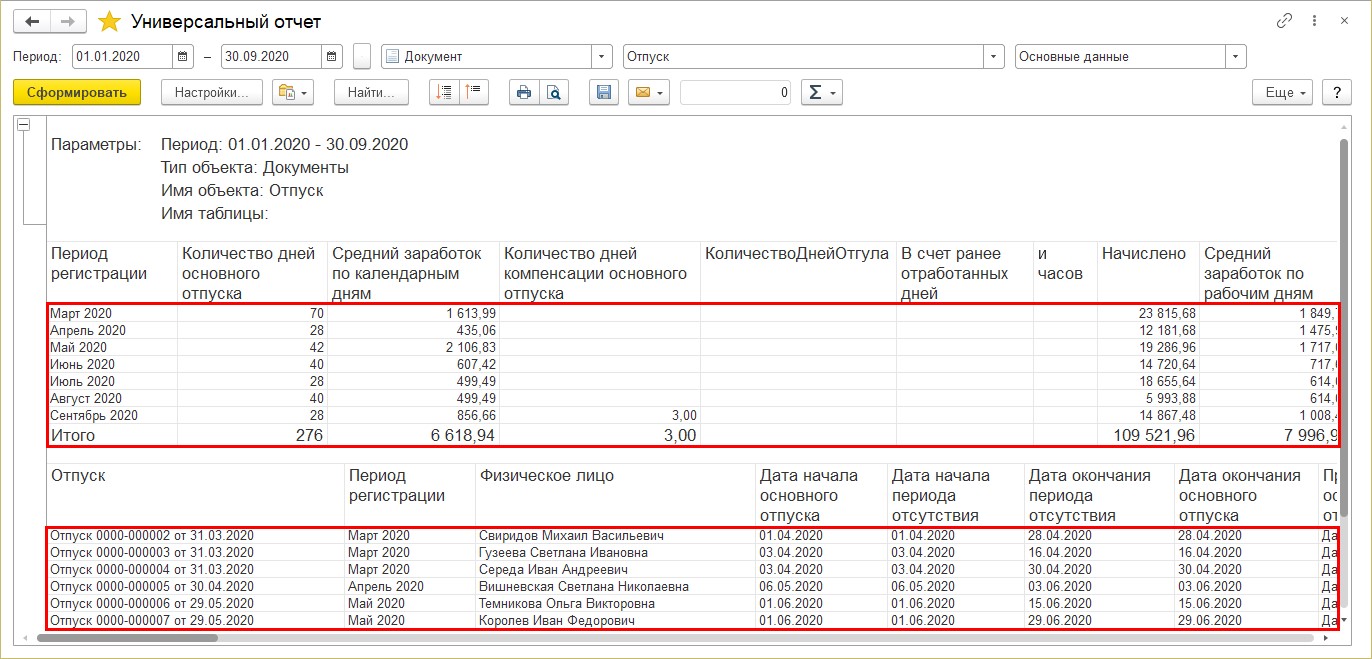The image size is (1372, 659).
Task: Collapse all report groups icon
Action: coord(473,92)
